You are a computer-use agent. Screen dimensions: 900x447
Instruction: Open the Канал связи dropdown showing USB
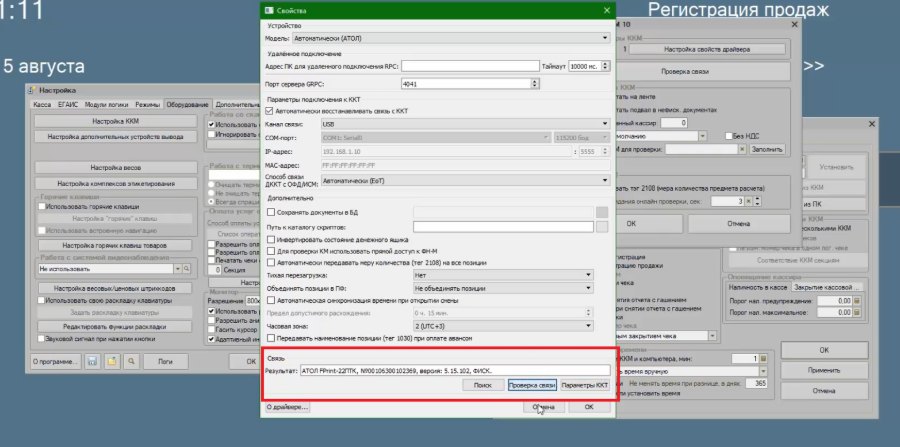point(465,123)
